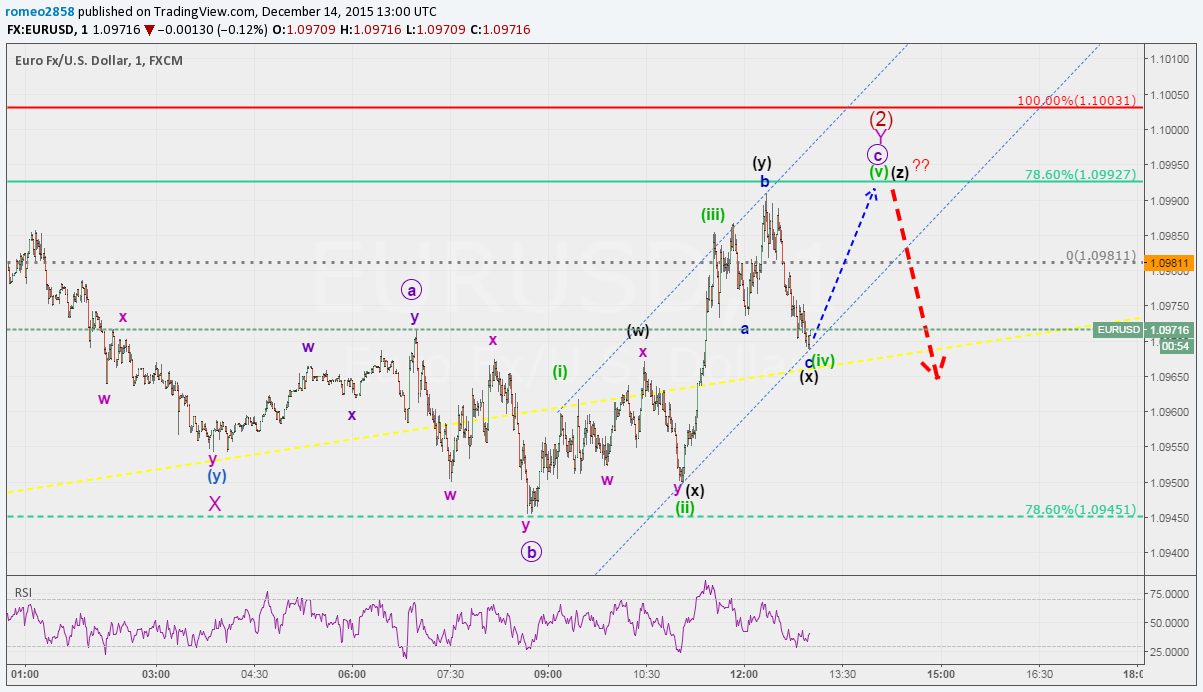Click the 100.00%(1.10031) Fibonacci label
Viewport: 1203px width, 692px height.
coord(1076,101)
